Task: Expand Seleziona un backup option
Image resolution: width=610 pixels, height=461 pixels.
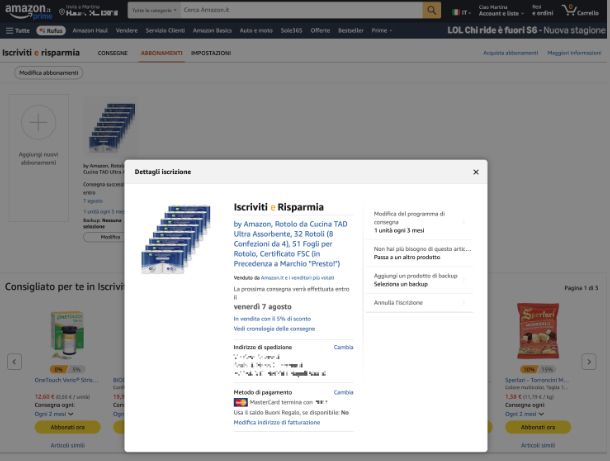Action: [420, 280]
